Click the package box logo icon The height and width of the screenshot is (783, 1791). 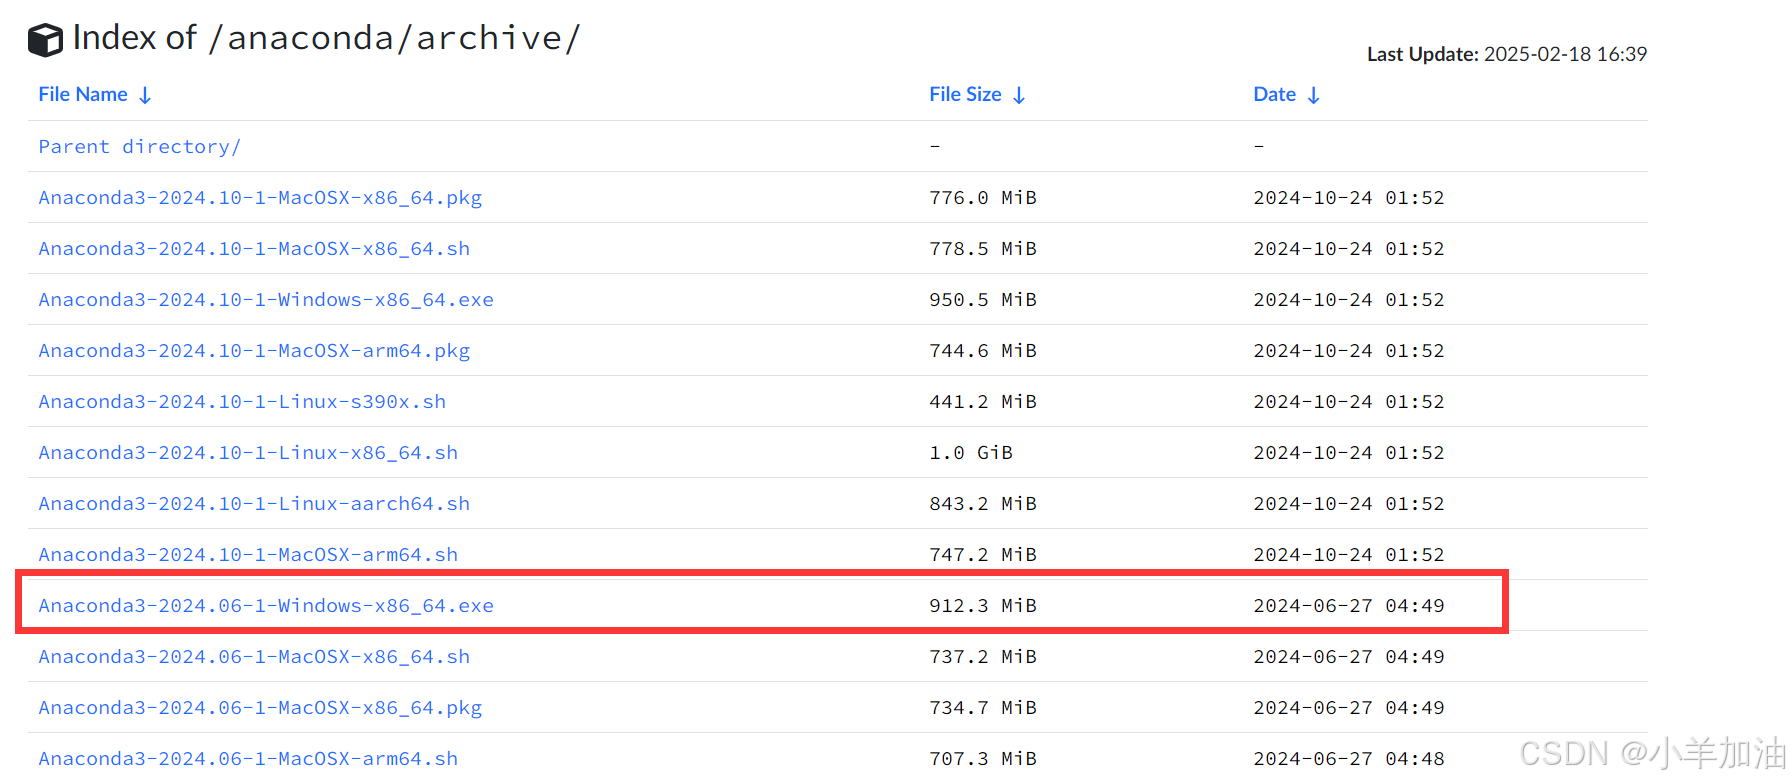45,40
